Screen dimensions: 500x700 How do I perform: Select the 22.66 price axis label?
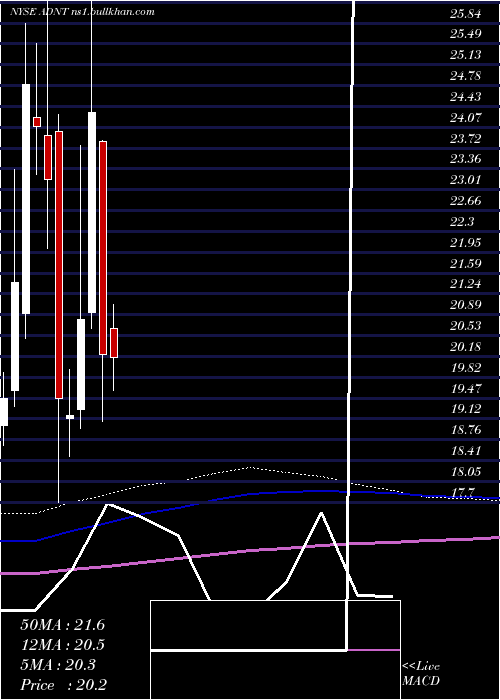465,201
